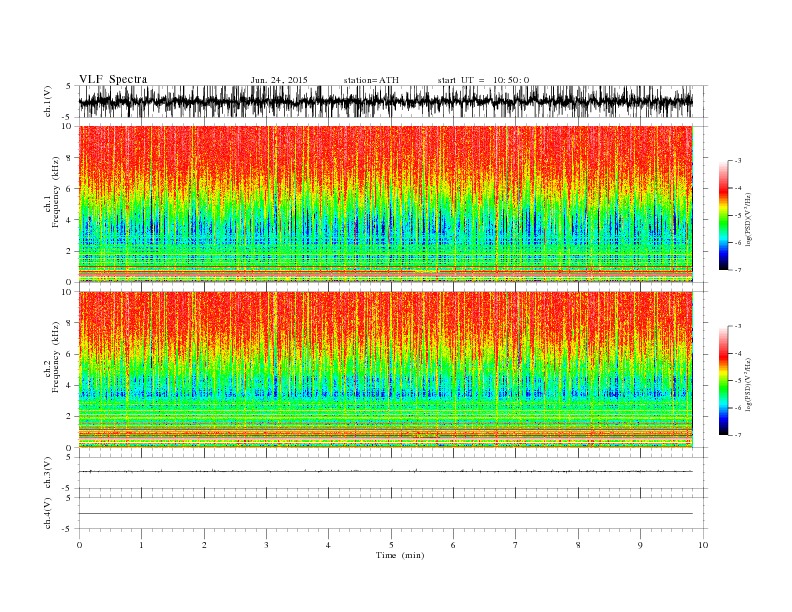Click time axis tick label "3"
Image resolution: width=792 pixels, height=612 pixels.
point(266,545)
